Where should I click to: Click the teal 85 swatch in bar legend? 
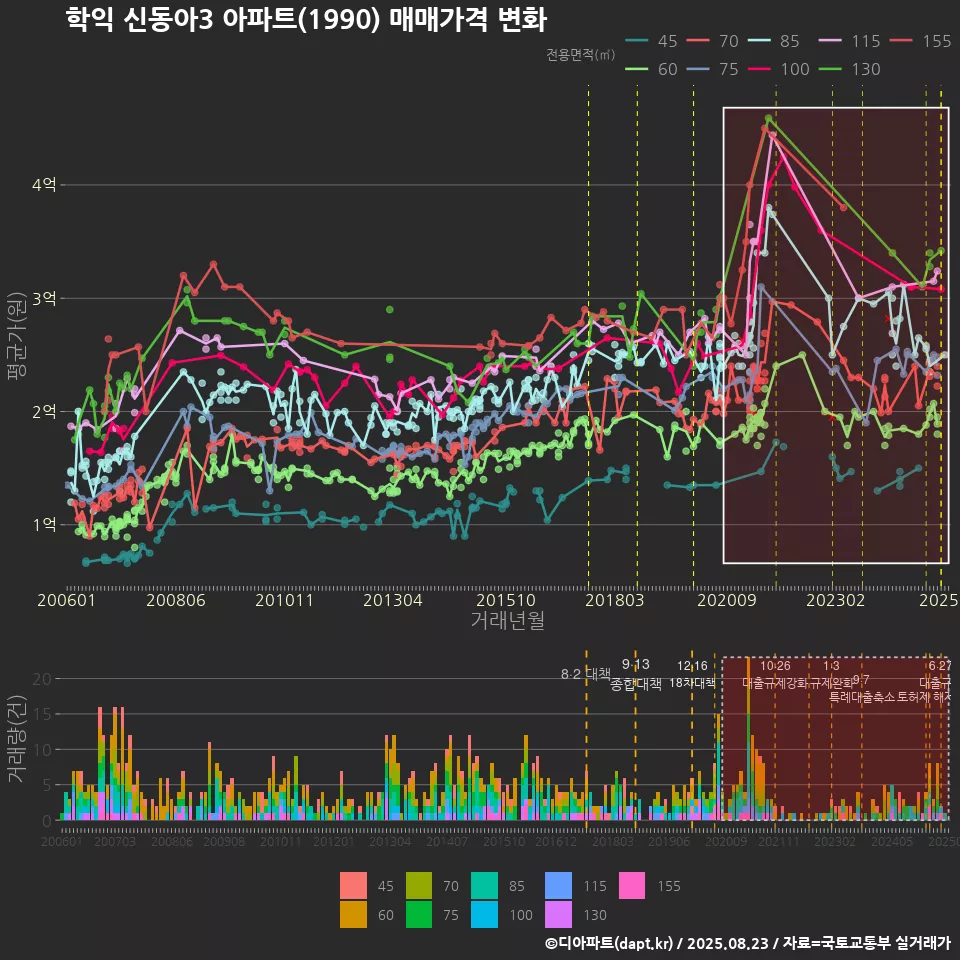click(x=484, y=885)
